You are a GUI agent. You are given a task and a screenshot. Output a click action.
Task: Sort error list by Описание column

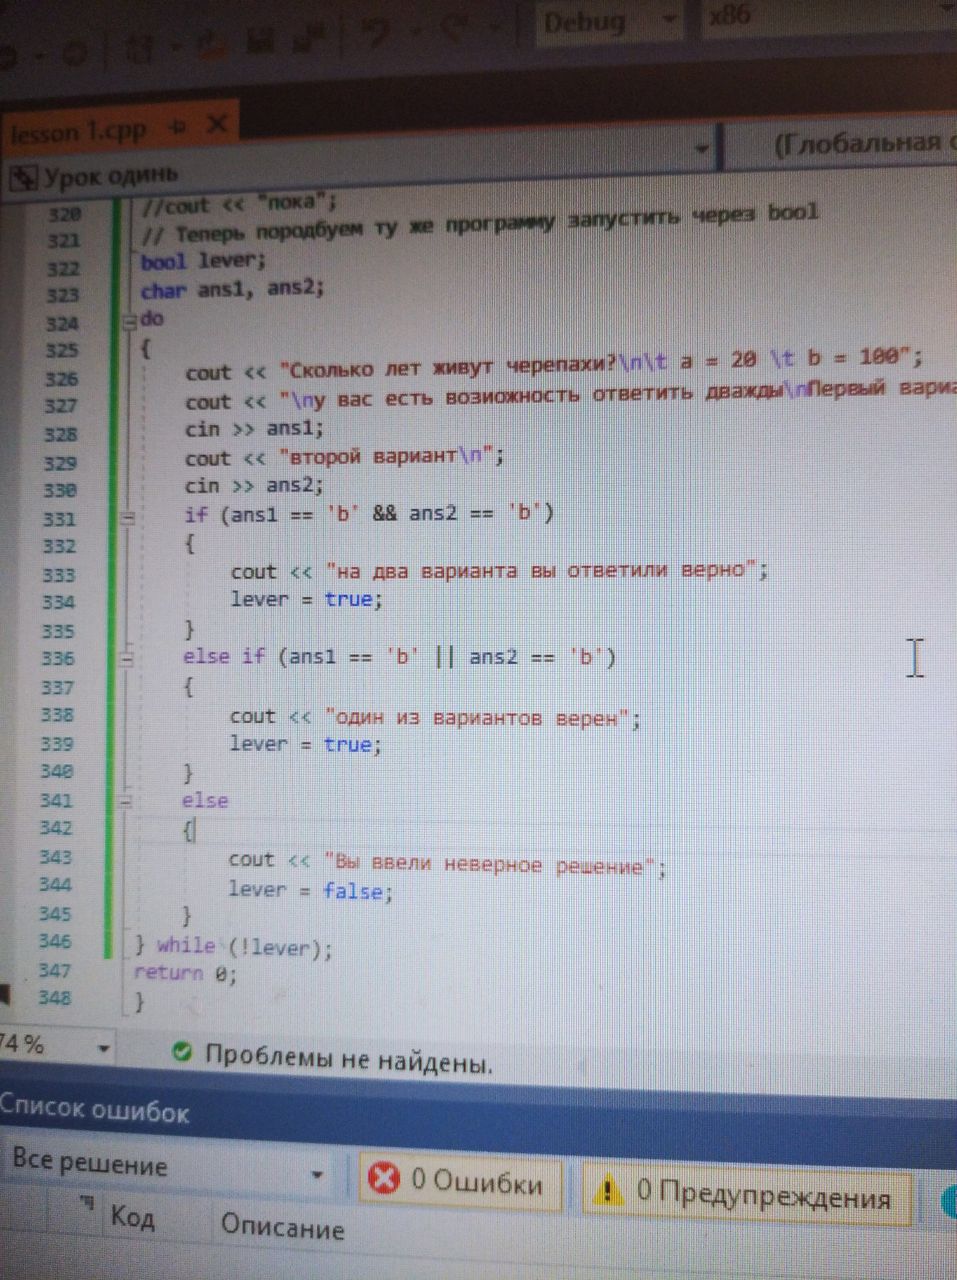[x=282, y=1227]
